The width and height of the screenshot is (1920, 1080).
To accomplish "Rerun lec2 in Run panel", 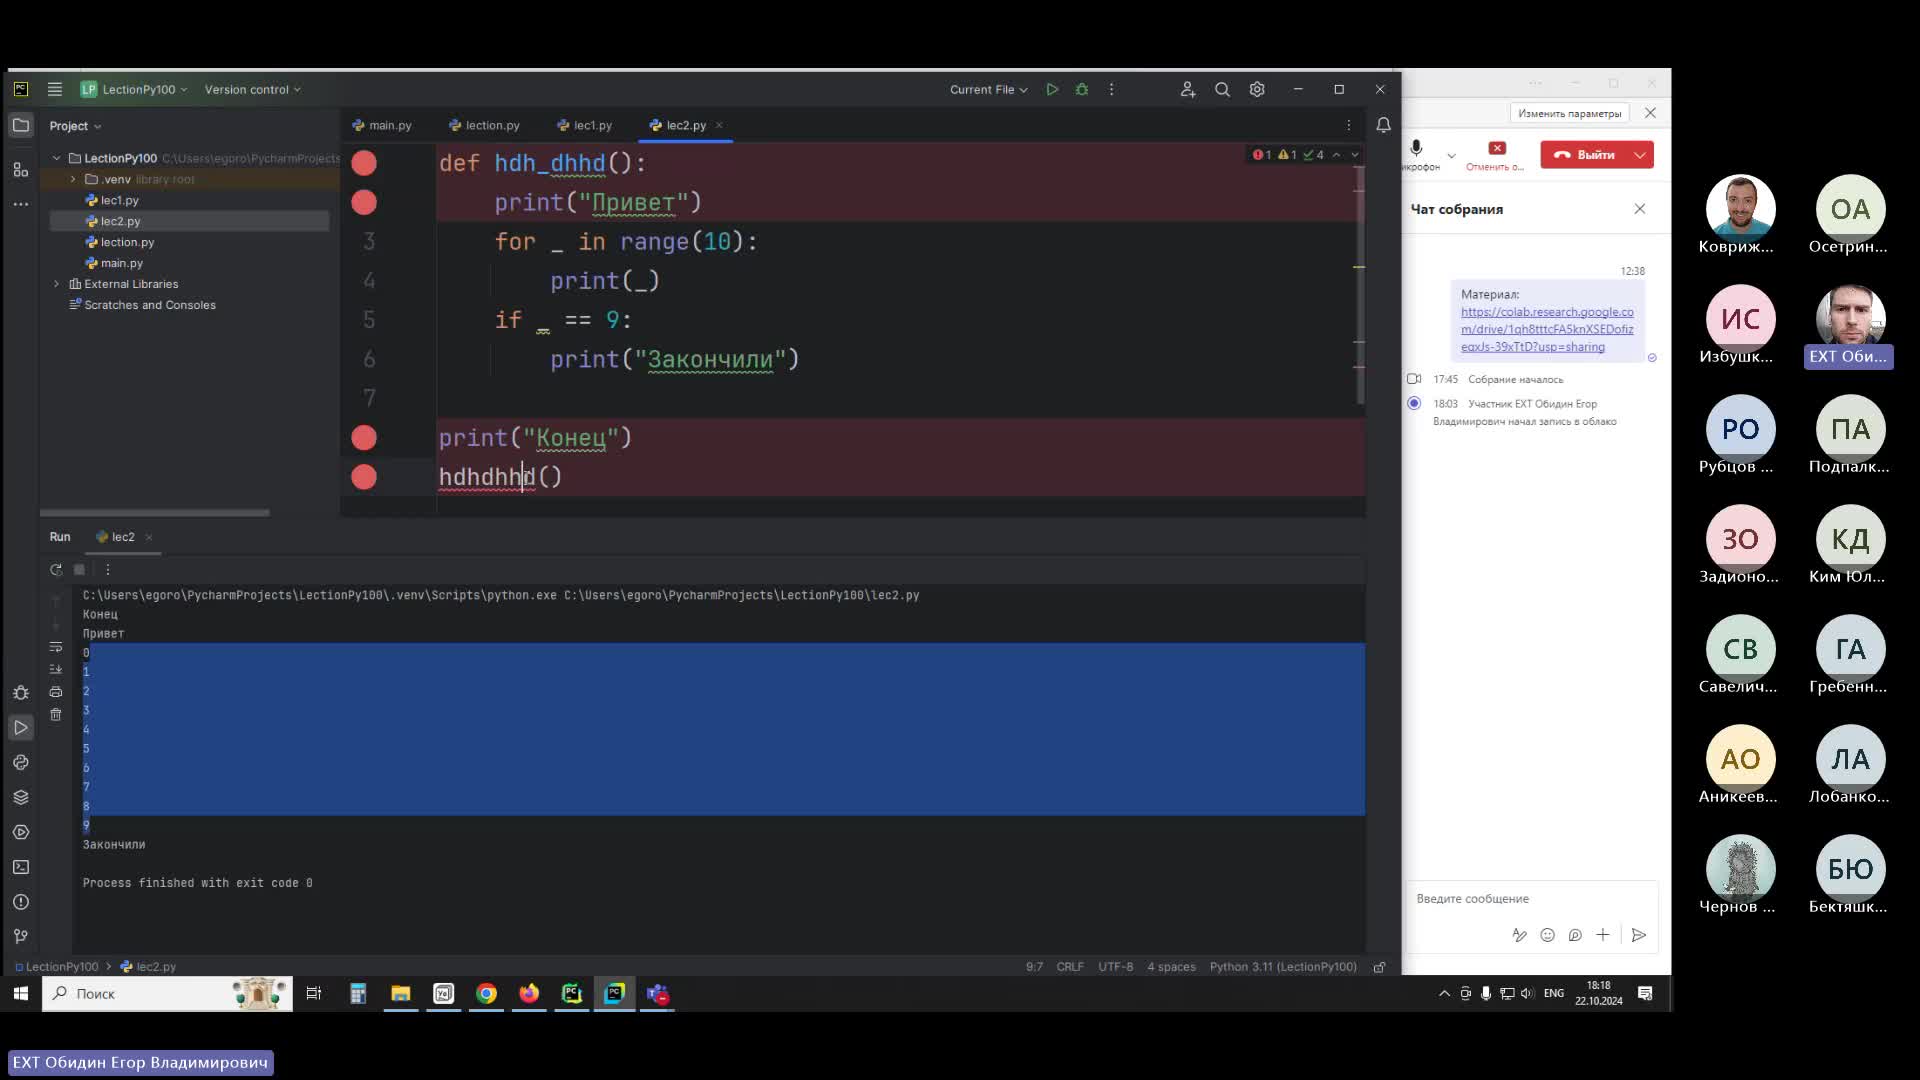I will tap(56, 569).
